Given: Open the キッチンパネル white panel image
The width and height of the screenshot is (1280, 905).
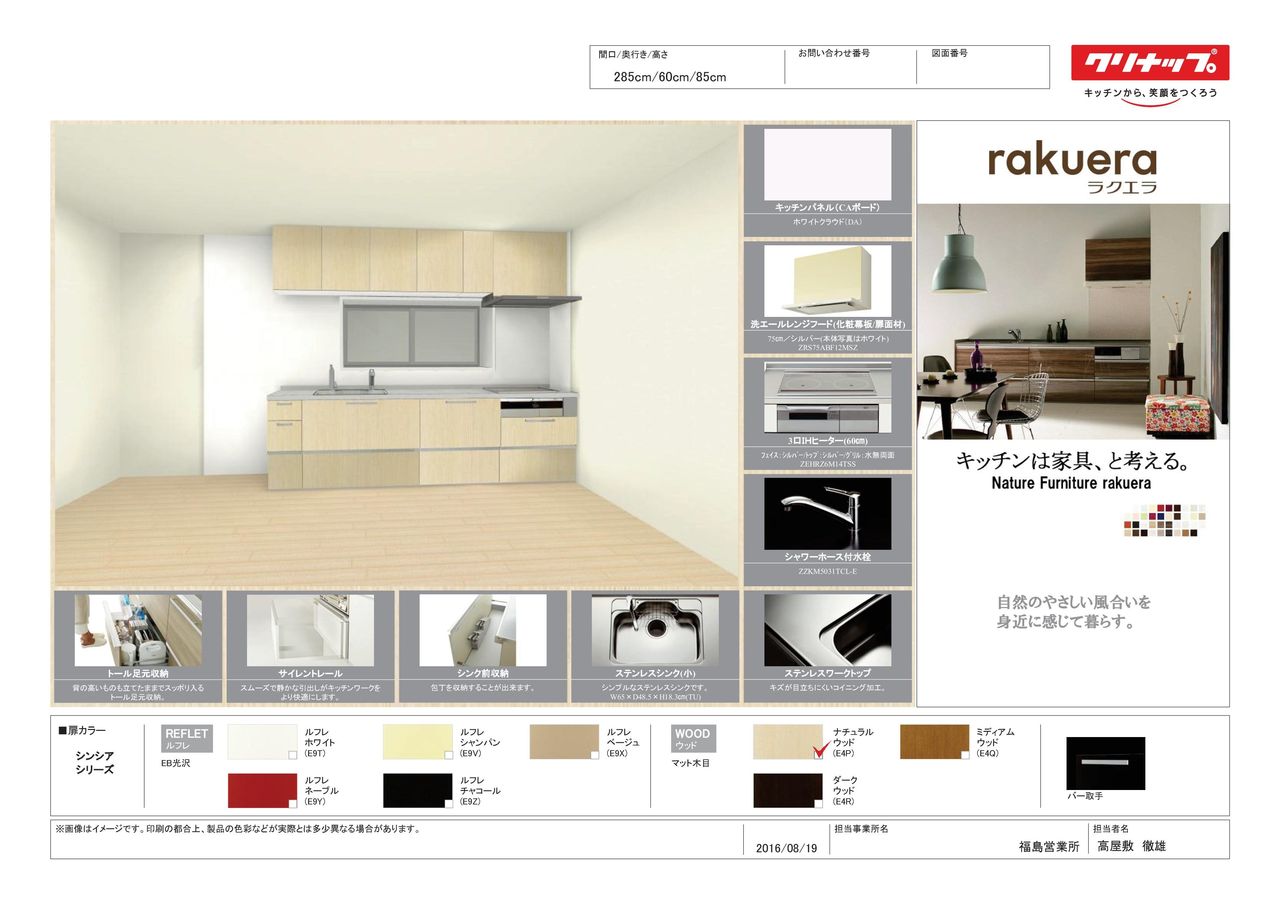Looking at the screenshot, I should pos(827,164).
